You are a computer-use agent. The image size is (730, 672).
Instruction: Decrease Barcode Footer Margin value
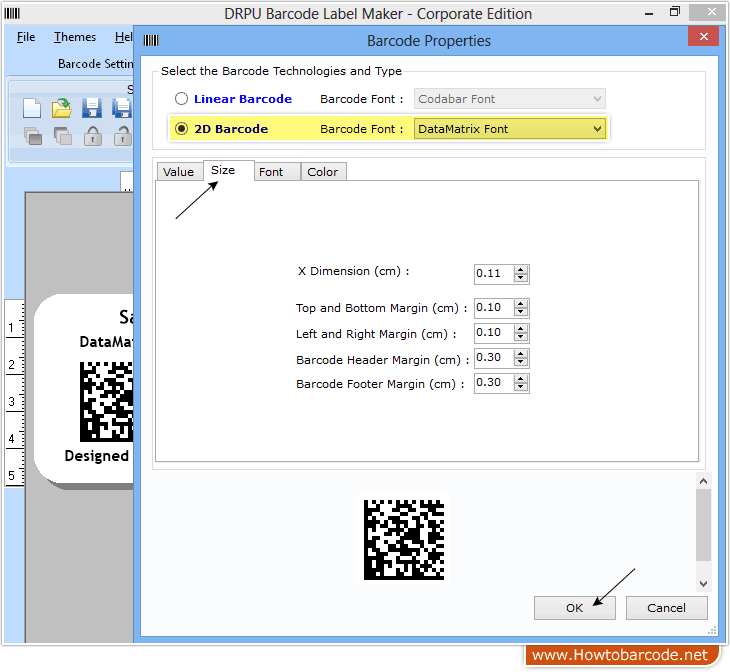click(x=521, y=387)
